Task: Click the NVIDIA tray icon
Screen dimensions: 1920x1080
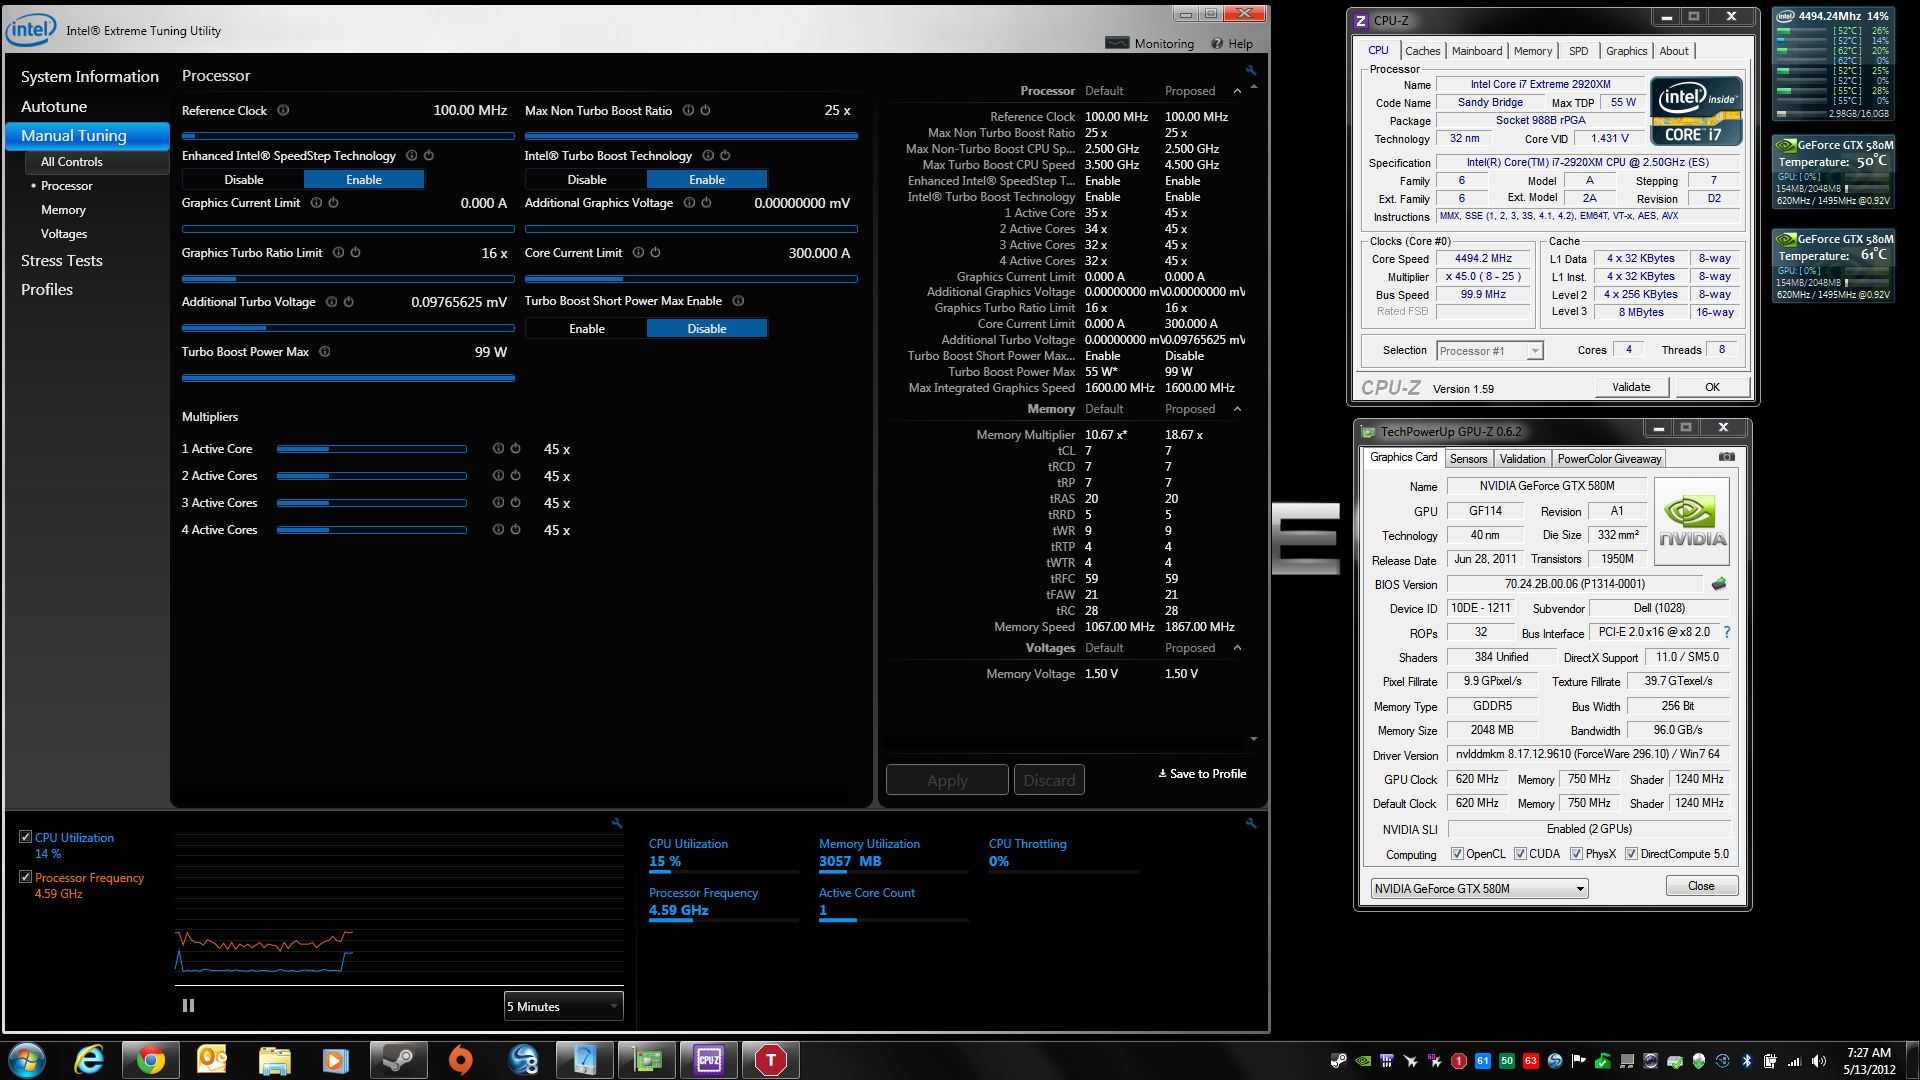Action: coord(1362,1061)
